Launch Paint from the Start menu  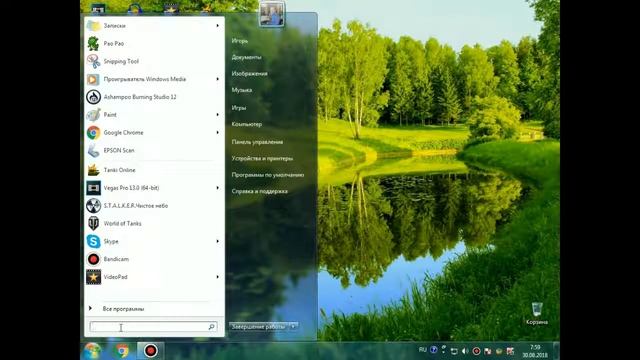coord(154,115)
